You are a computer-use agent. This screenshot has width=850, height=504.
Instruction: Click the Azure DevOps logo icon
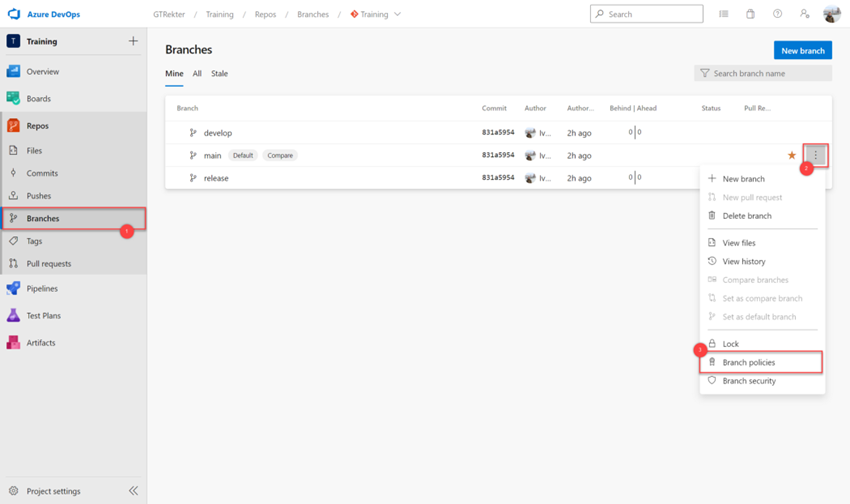click(x=14, y=14)
